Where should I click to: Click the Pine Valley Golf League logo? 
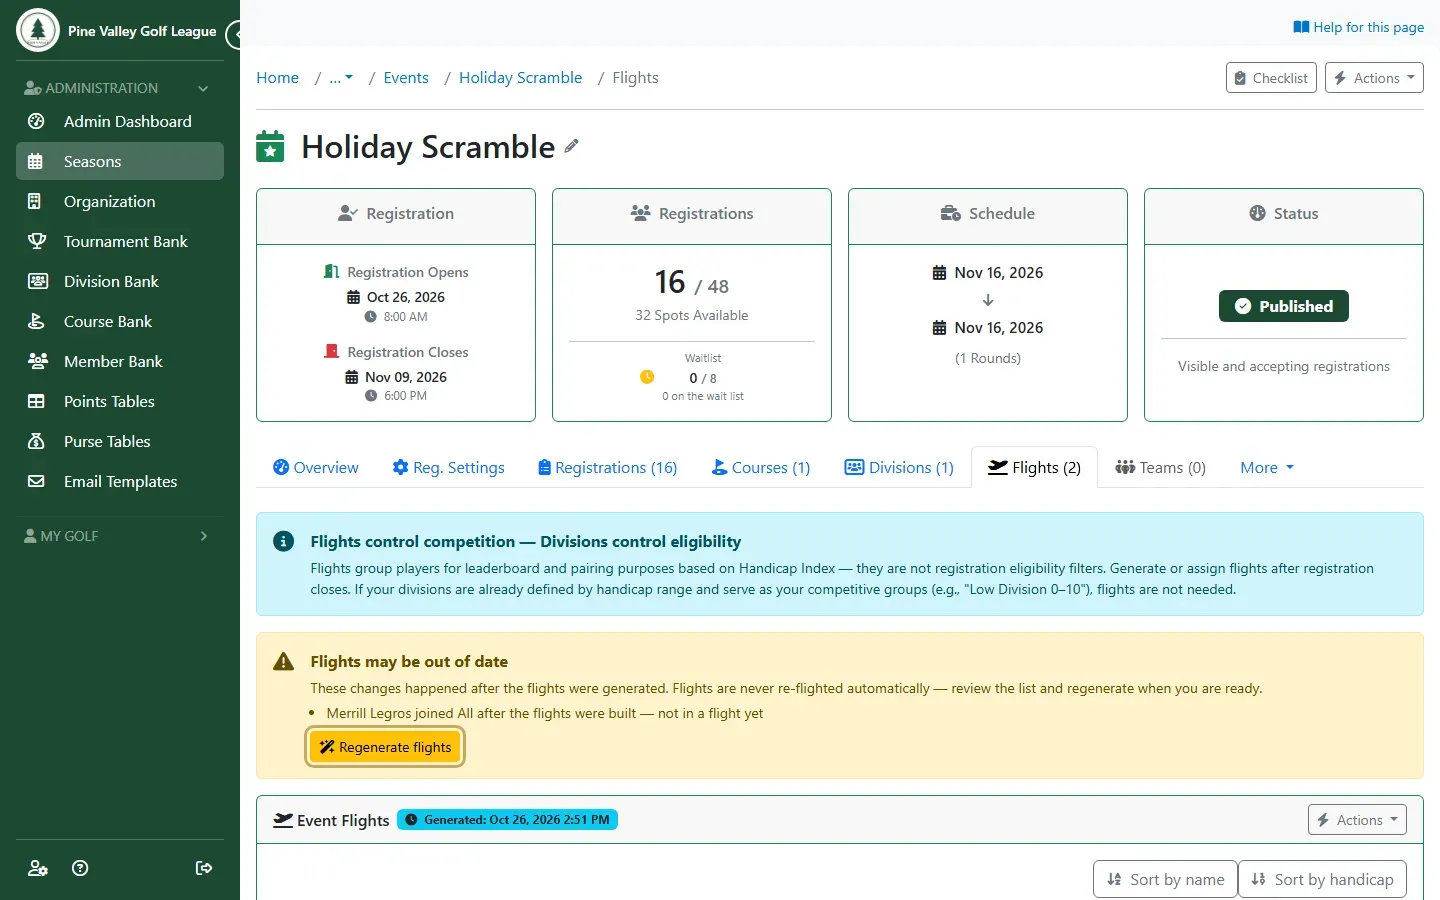38,30
